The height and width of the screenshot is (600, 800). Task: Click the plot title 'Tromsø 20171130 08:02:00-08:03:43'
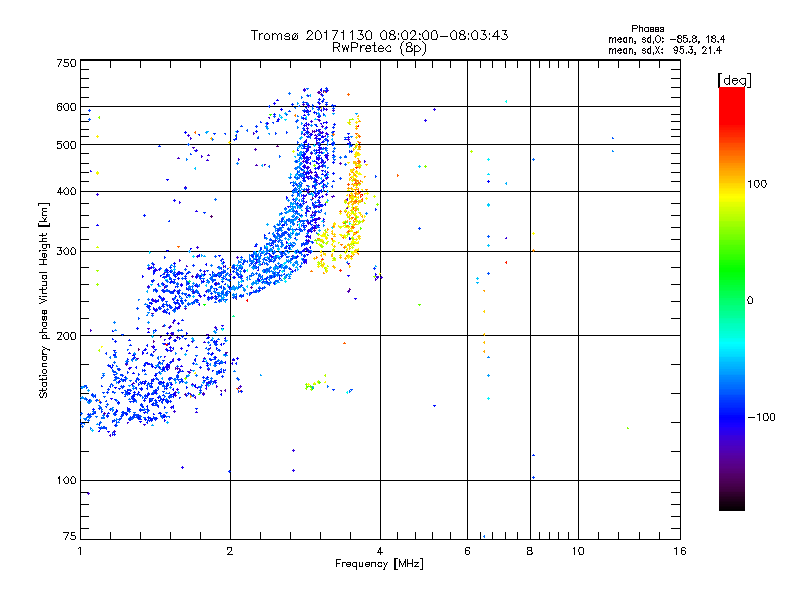click(x=379, y=35)
